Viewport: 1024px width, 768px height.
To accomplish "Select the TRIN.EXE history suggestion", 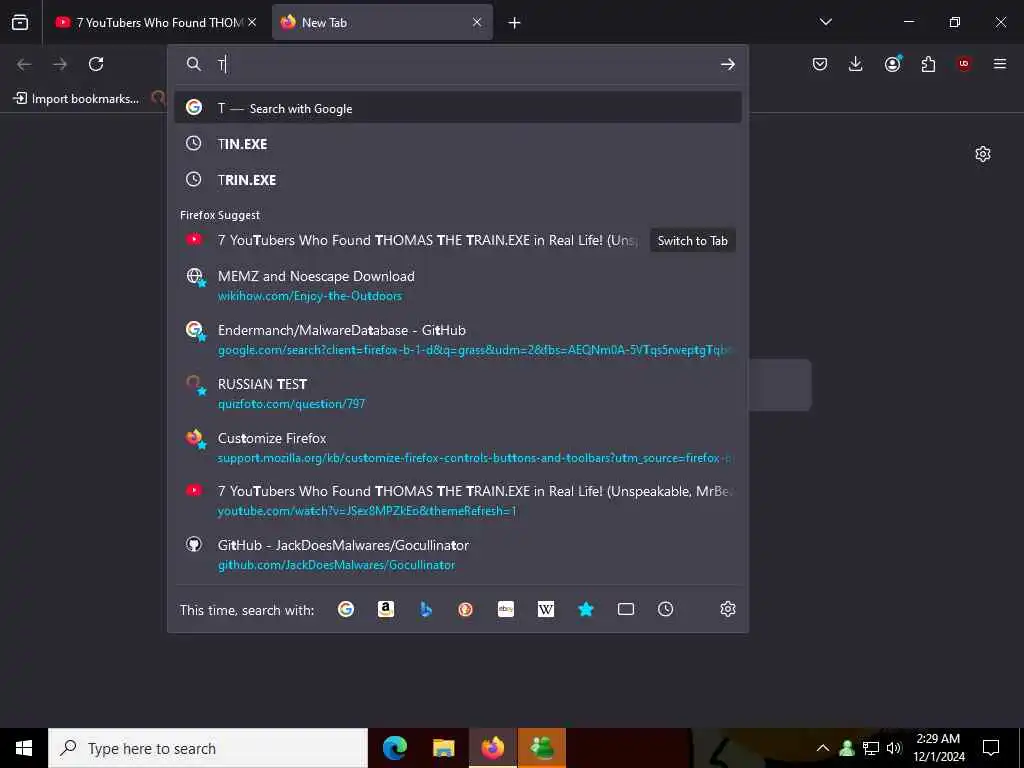I will tap(458, 180).
